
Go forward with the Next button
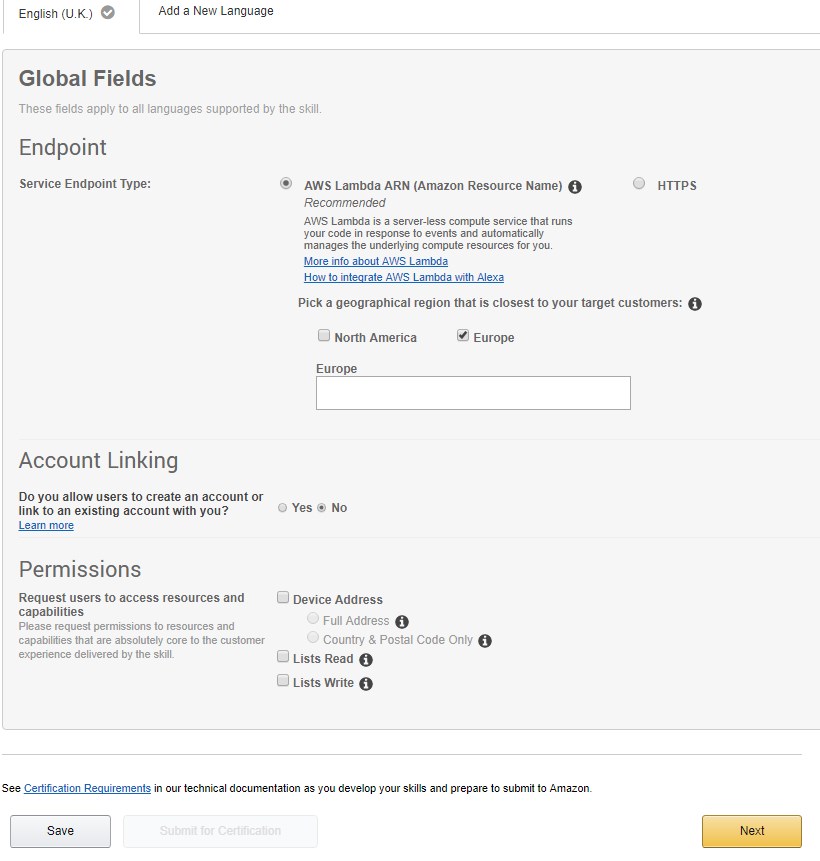point(752,831)
